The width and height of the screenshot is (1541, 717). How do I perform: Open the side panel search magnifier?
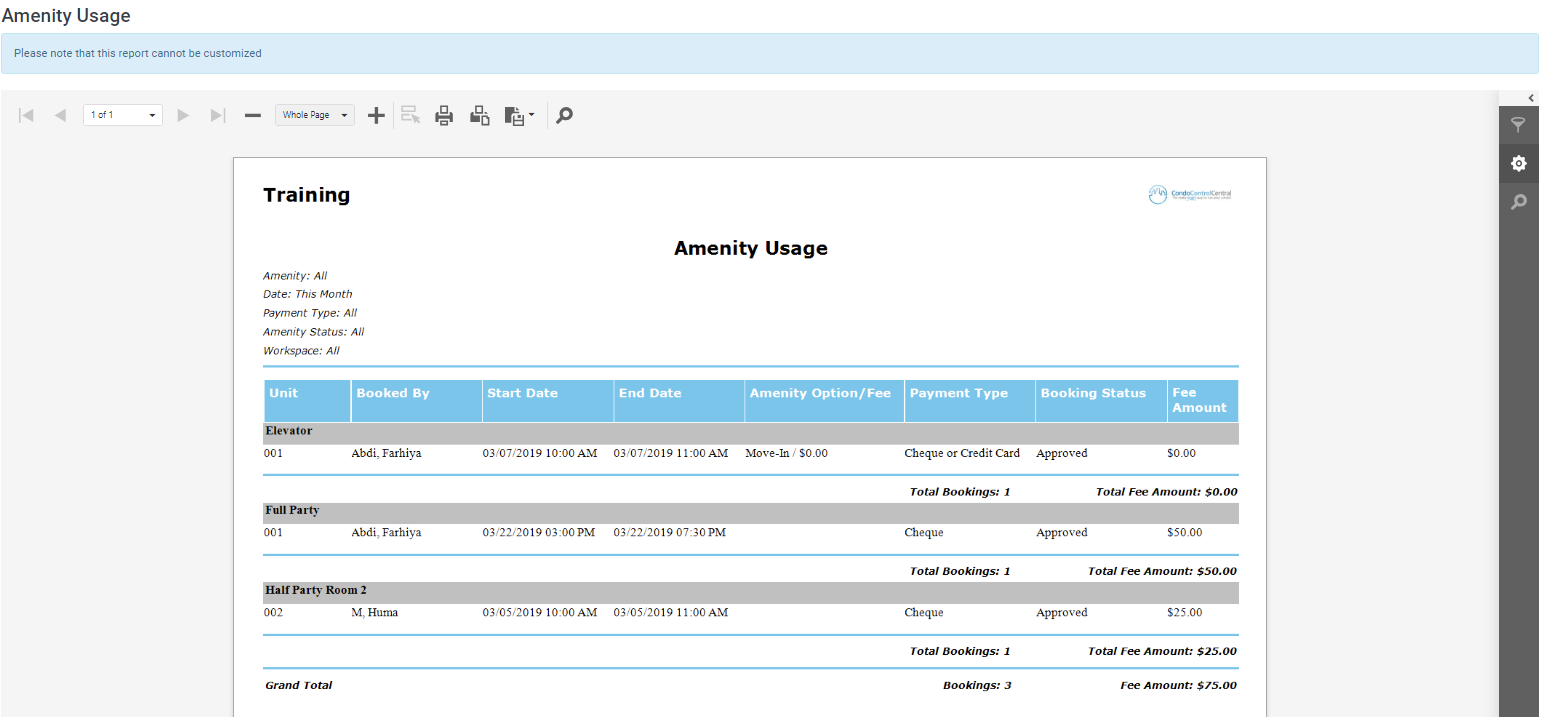[x=1518, y=202]
